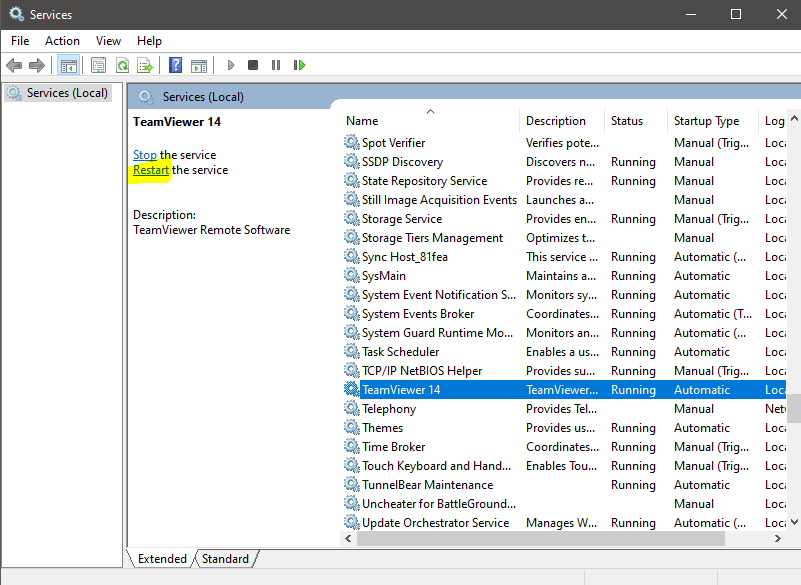Refresh the services list with the refresh icon

[121, 64]
